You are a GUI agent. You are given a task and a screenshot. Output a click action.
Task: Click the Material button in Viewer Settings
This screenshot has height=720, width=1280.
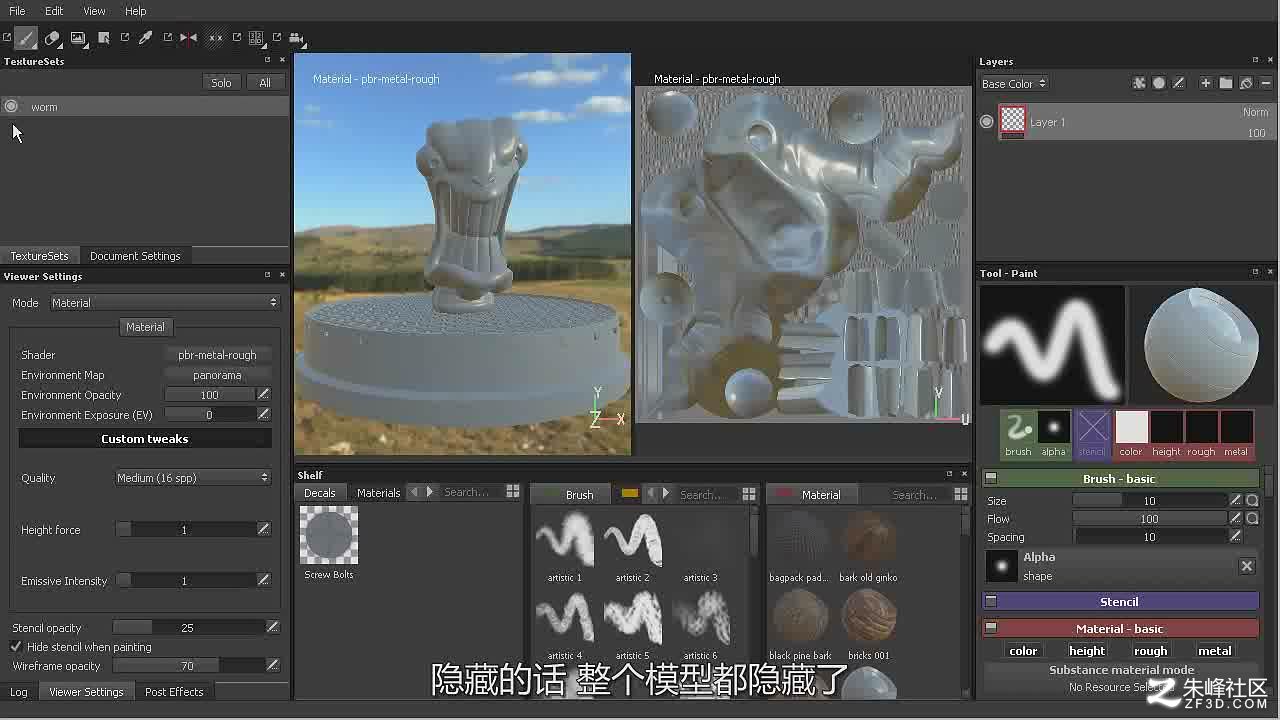coord(145,327)
